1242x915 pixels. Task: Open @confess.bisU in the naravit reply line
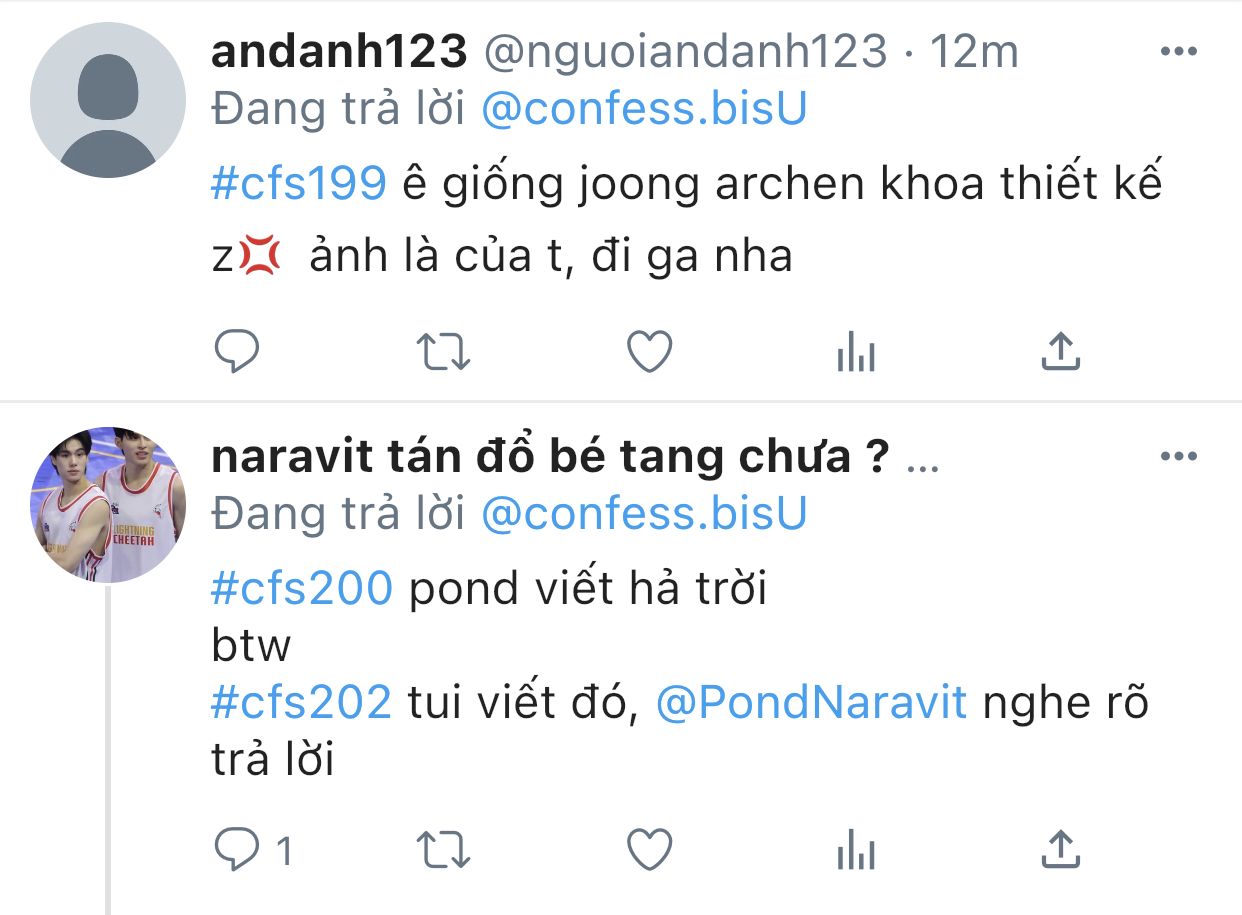point(644,514)
